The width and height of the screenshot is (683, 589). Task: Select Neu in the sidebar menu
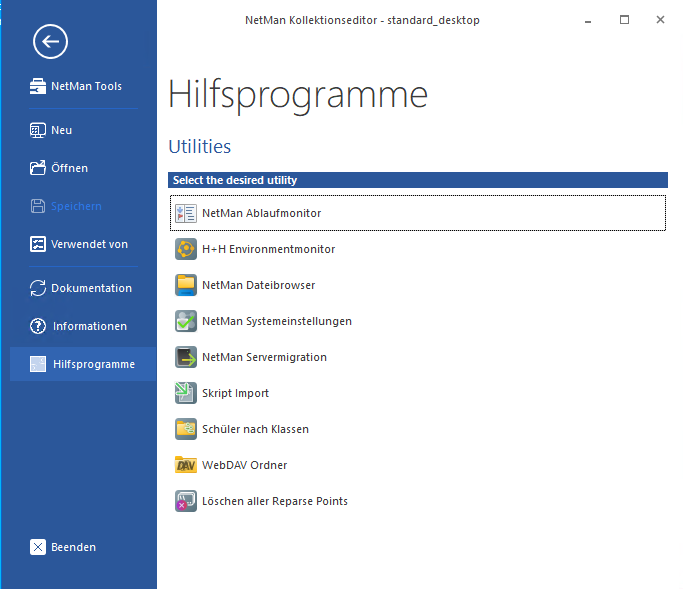[x=61, y=130]
